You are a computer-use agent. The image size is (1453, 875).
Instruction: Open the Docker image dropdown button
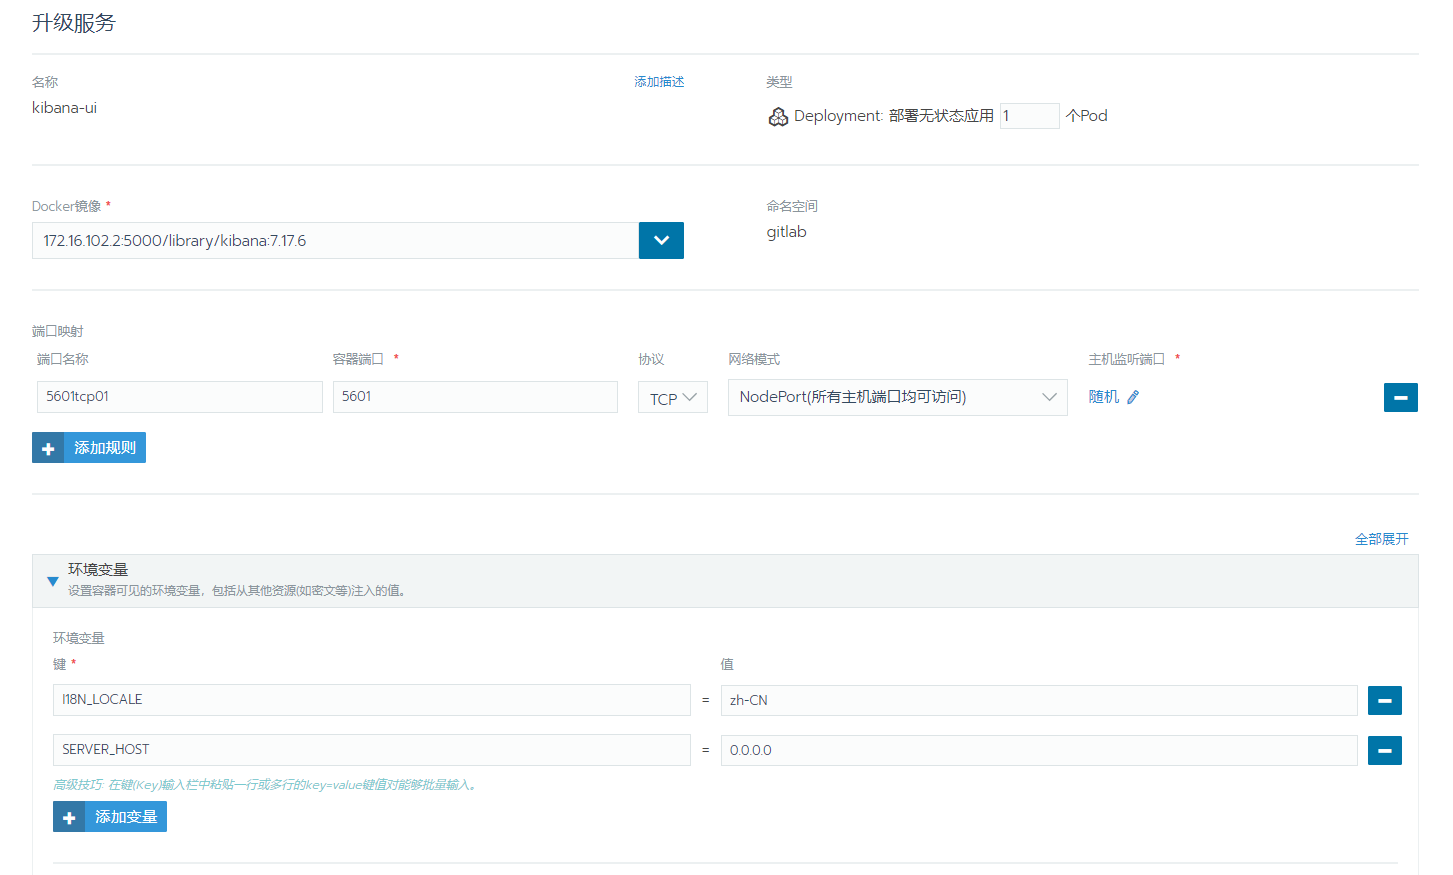pyautogui.click(x=661, y=240)
